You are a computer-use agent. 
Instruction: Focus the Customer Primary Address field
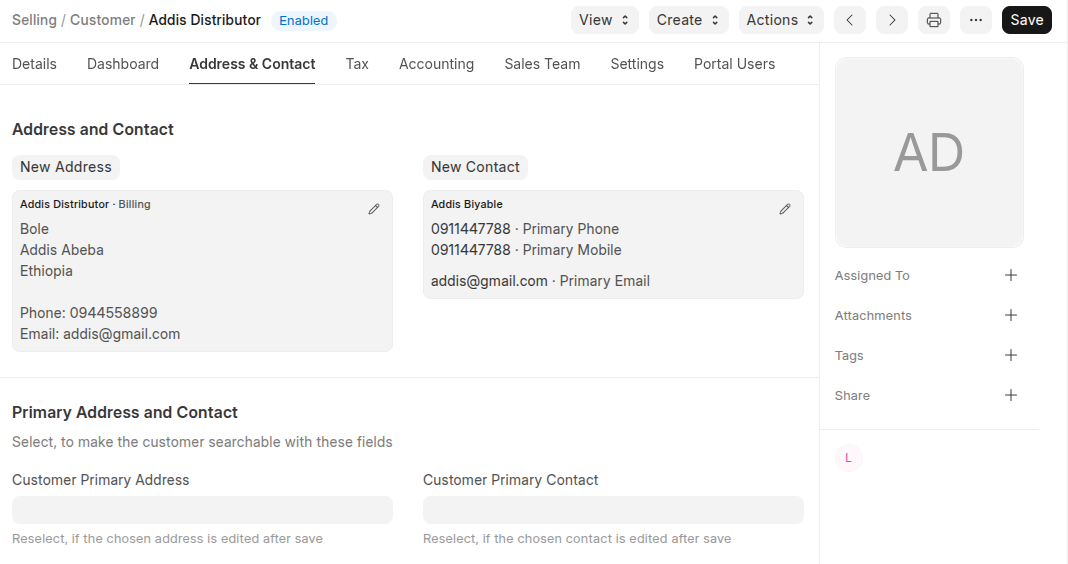pos(202,510)
